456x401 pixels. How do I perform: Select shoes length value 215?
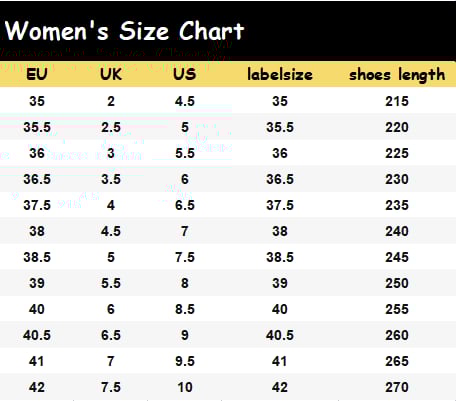coord(397,101)
